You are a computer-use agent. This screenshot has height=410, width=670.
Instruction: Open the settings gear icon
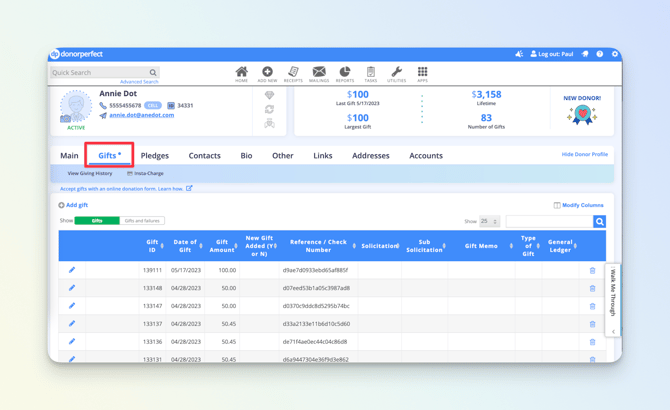coord(614,54)
